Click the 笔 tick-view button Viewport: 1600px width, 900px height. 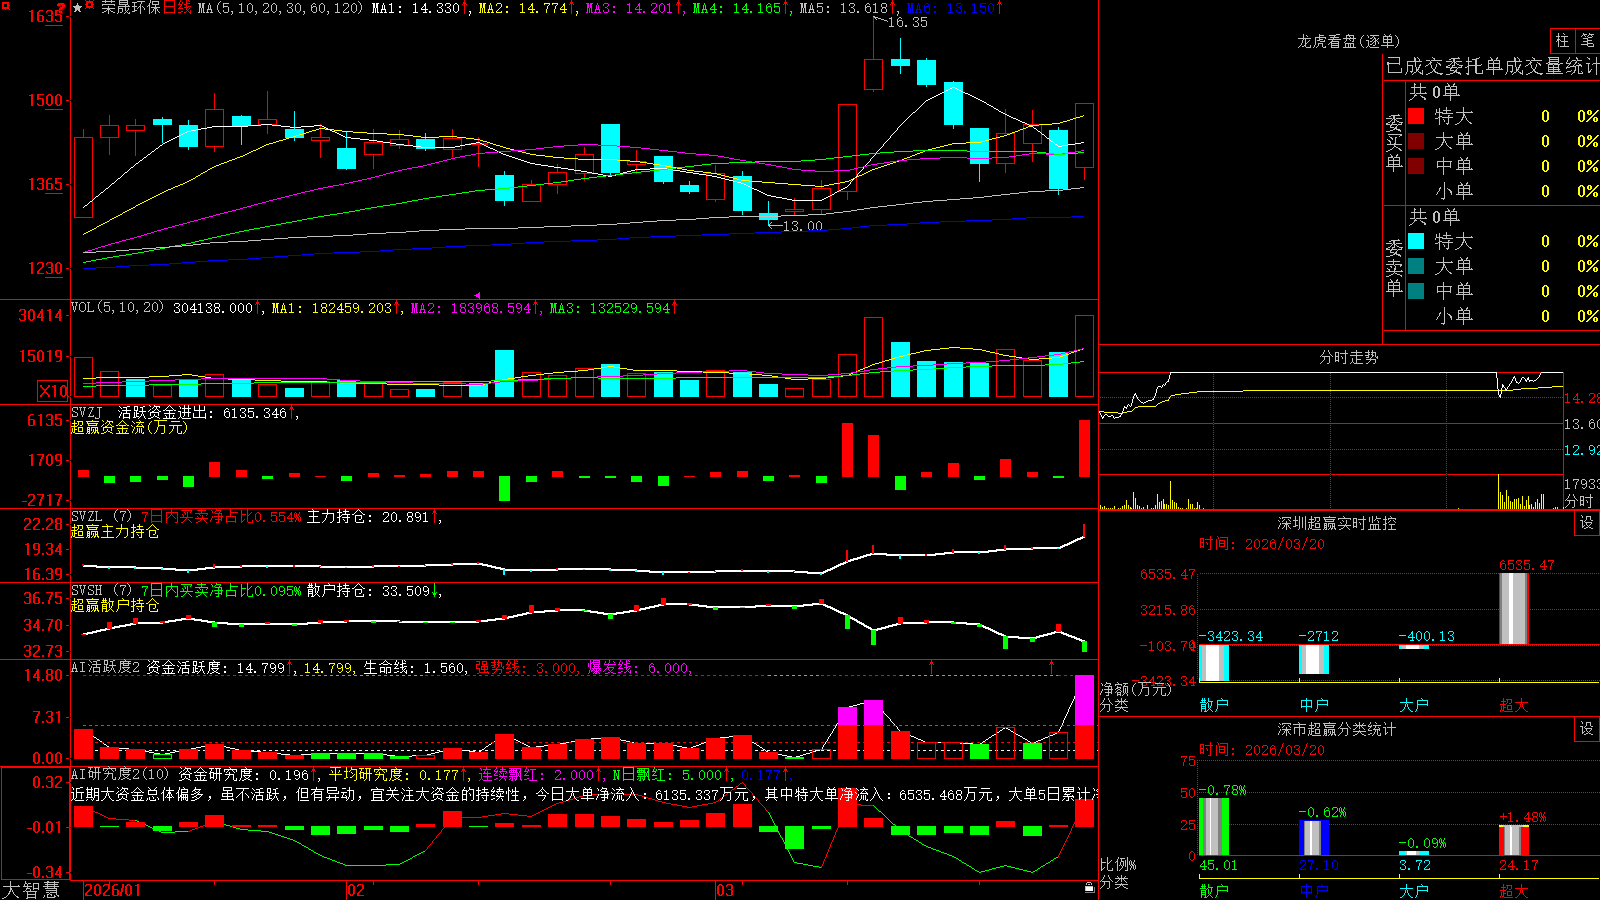tap(1587, 41)
